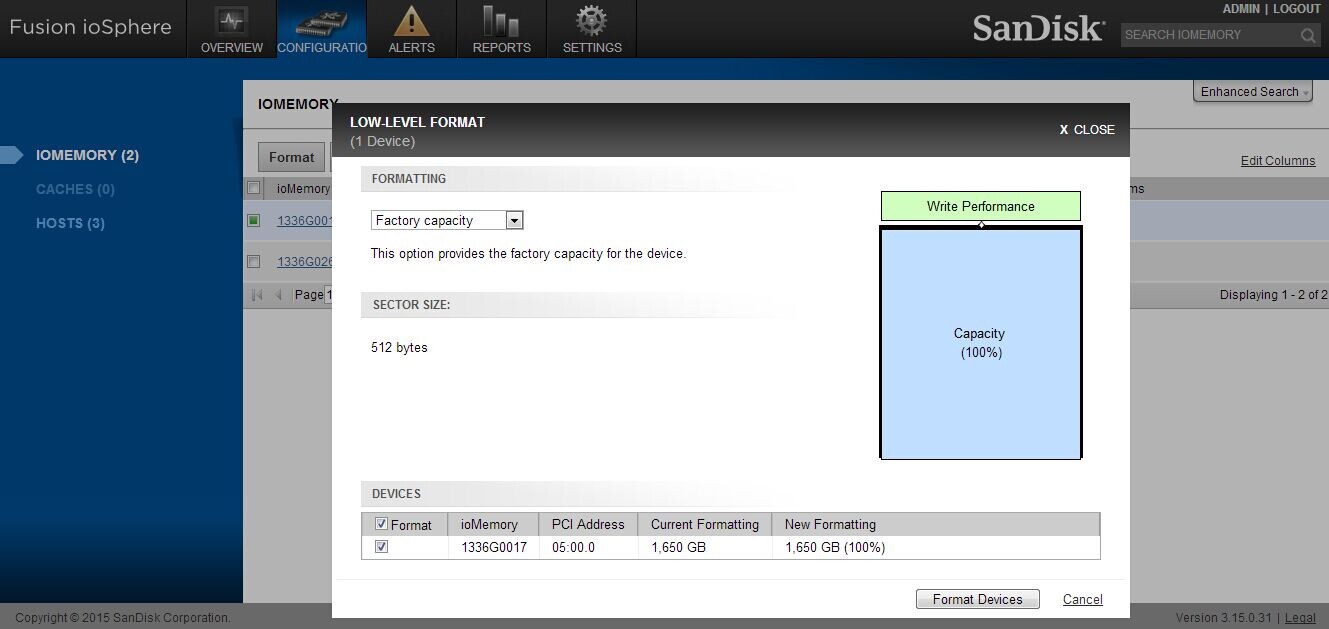Click the blue Capacity (100%) area
This screenshot has height=629, width=1329.
coord(981,343)
